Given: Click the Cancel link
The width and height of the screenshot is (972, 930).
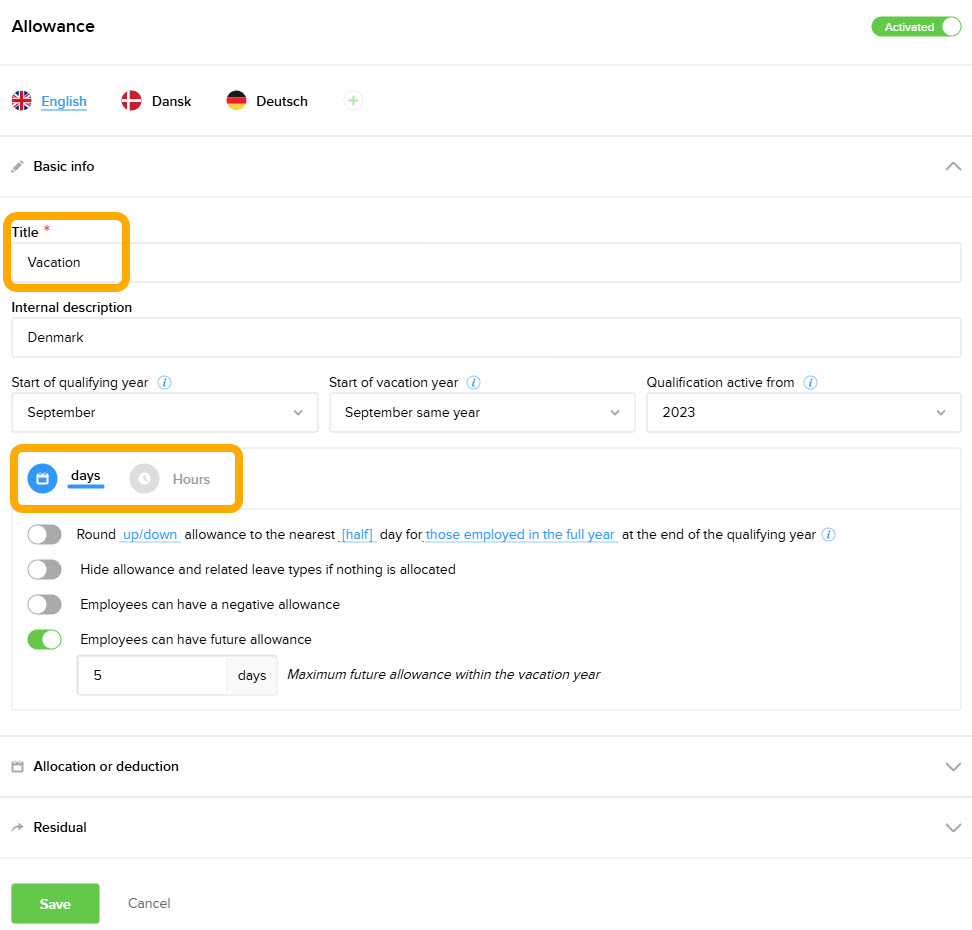Looking at the screenshot, I should [149, 904].
